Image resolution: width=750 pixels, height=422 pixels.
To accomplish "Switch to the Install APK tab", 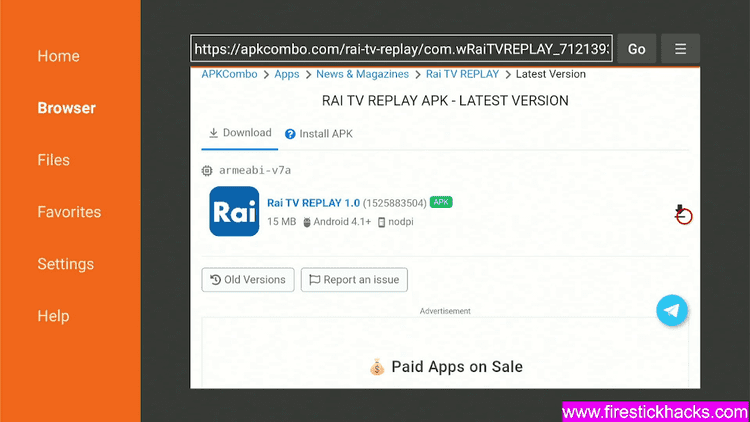I will 319,134.
